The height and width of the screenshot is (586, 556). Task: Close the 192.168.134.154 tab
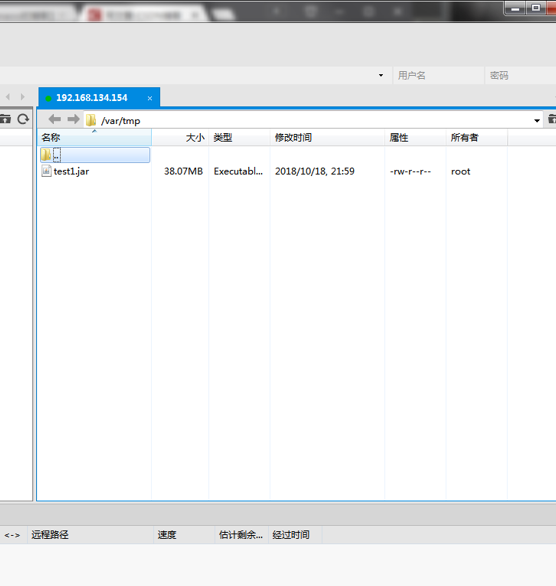[150, 98]
